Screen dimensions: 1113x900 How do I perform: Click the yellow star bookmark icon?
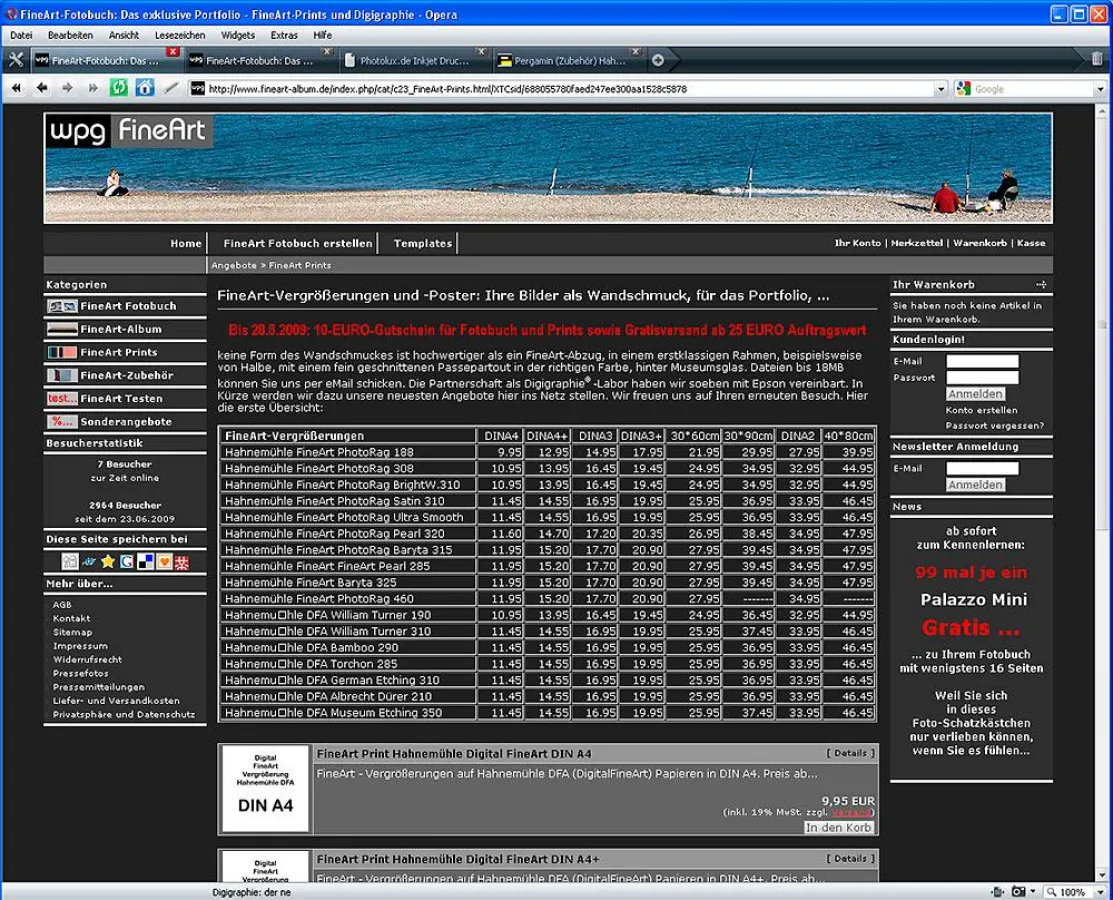[107, 561]
